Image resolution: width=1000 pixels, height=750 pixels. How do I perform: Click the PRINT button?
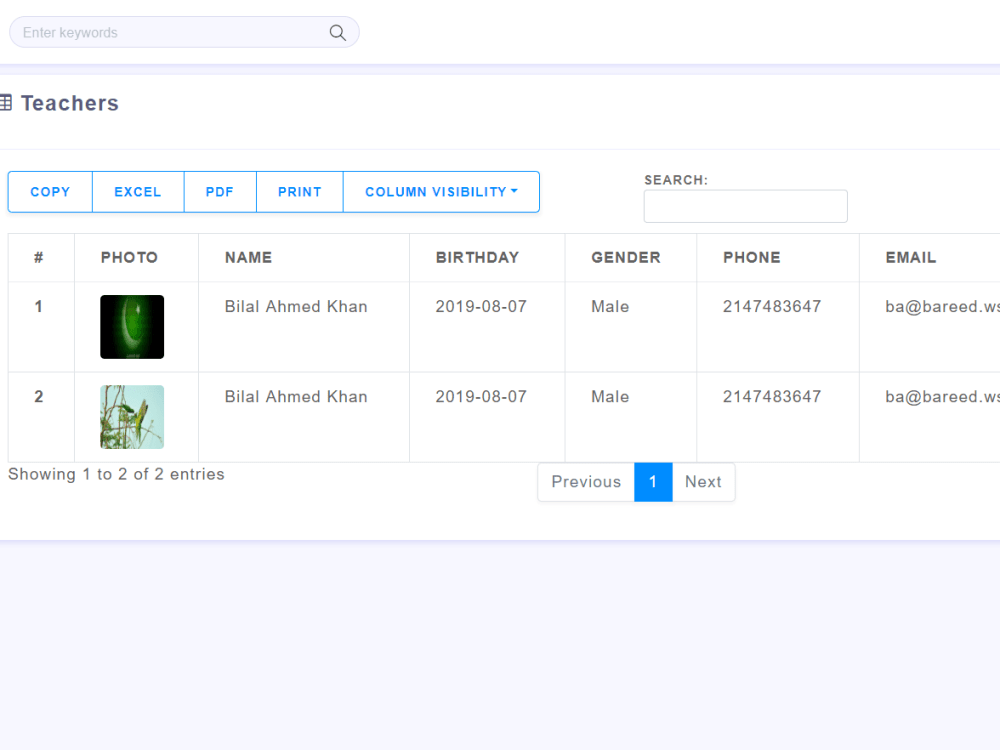(x=300, y=192)
